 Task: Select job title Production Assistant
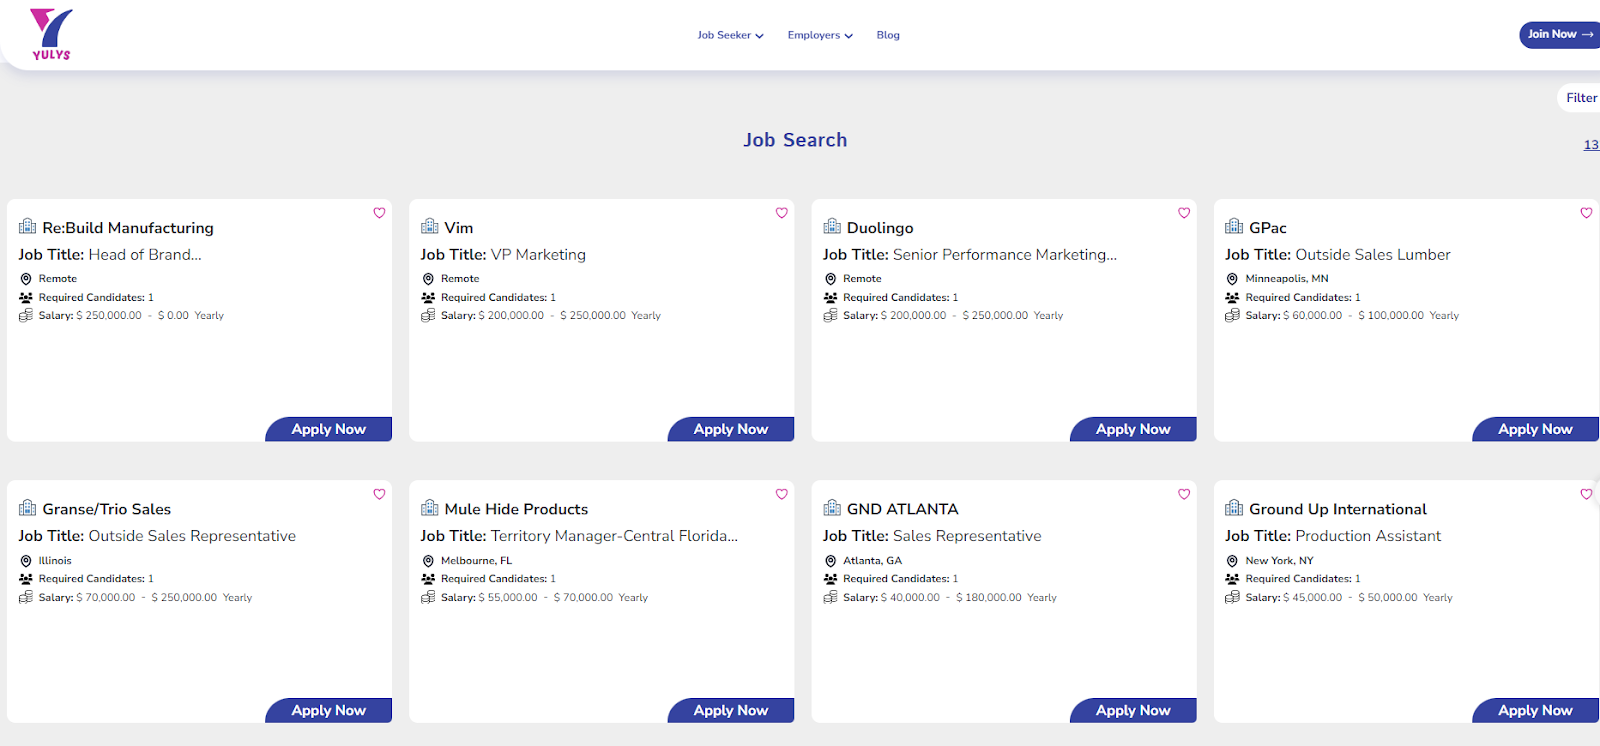click(x=1368, y=536)
